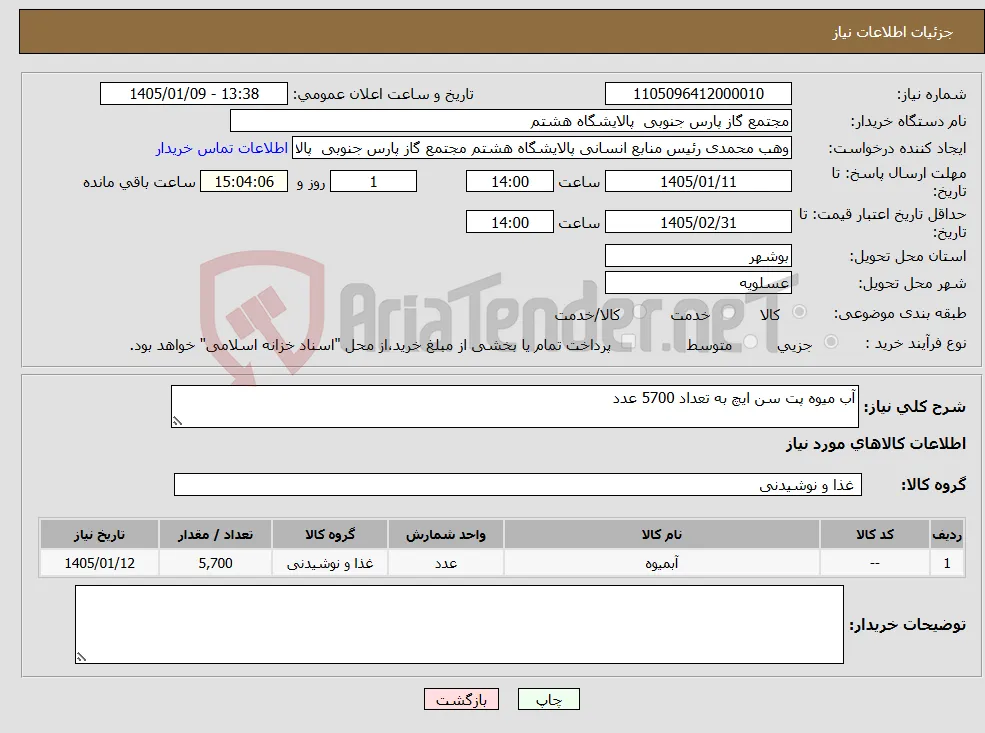Click the response deadline date 1405/01/11

[698, 182]
